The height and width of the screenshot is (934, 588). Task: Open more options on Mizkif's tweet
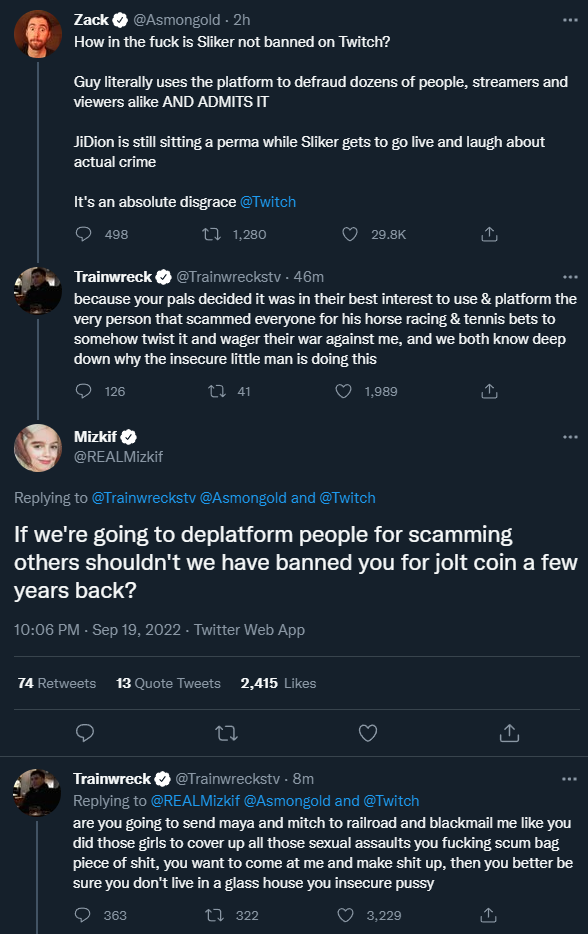click(x=570, y=437)
